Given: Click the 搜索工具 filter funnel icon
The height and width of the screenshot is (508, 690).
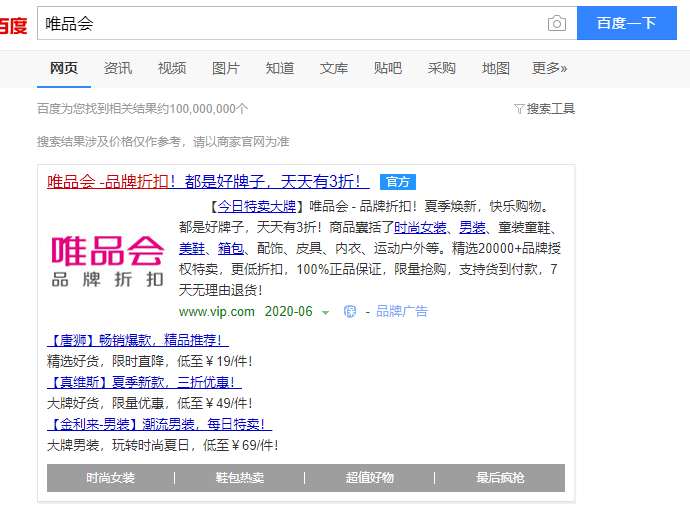Looking at the screenshot, I should [x=519, y=109].
